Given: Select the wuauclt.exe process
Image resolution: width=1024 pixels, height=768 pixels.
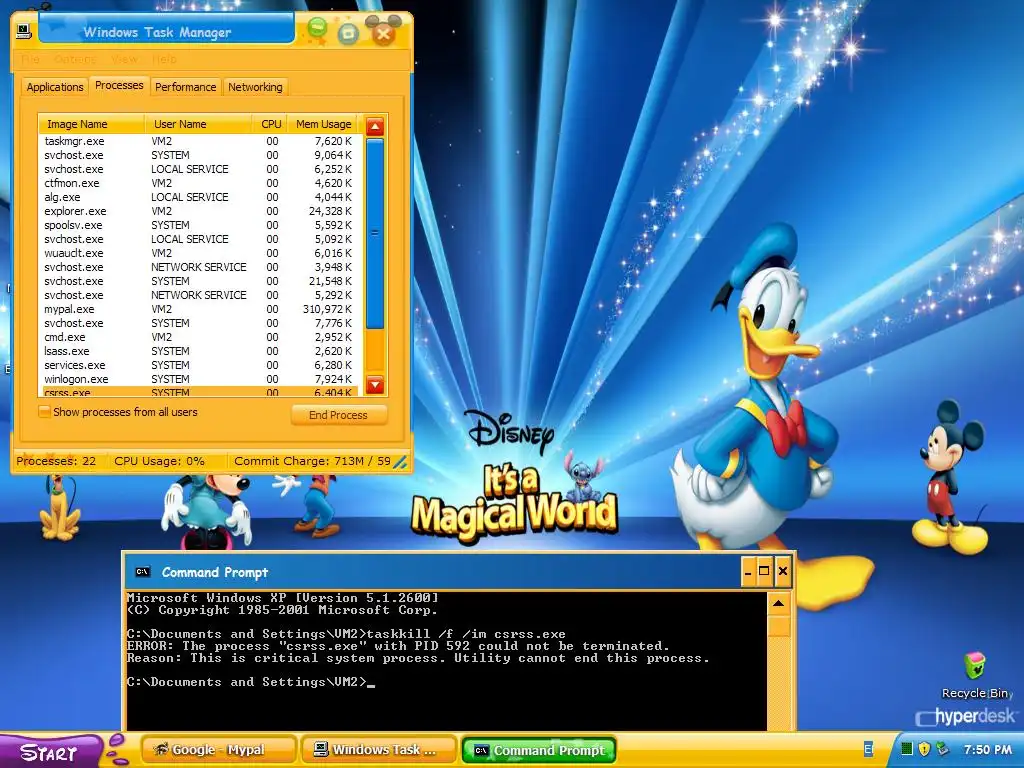Looking at the screenshot, I should (x=199, y=253).
